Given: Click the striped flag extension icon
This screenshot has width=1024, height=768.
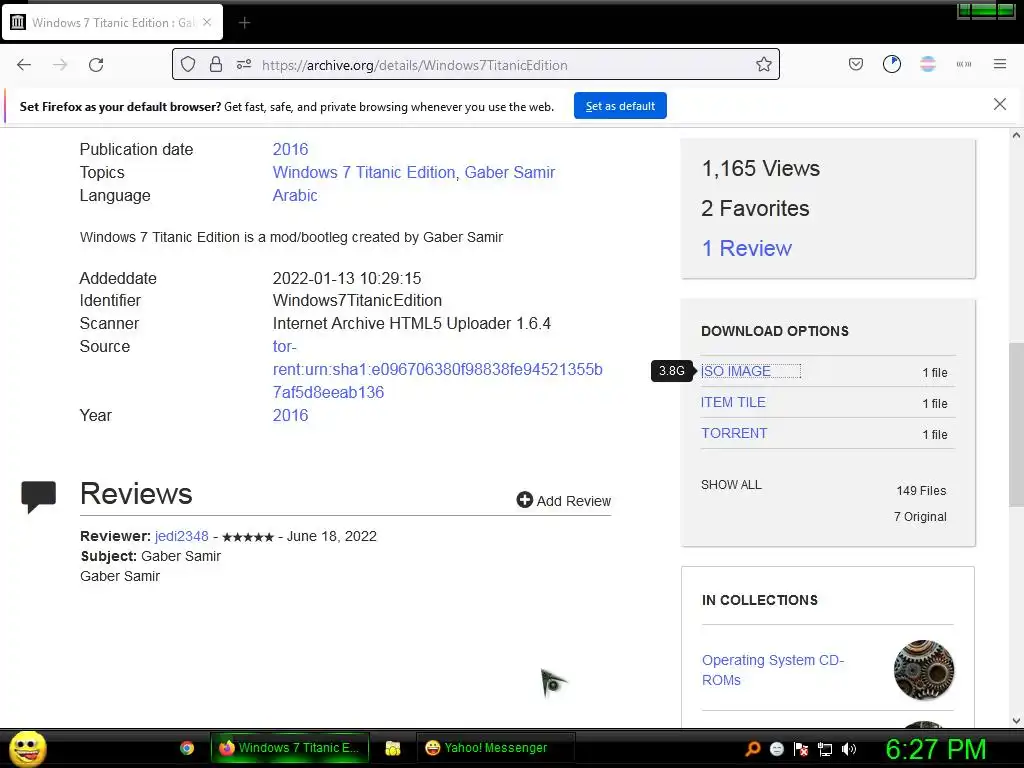Looking at the screenshot, I should click(927, 64).
